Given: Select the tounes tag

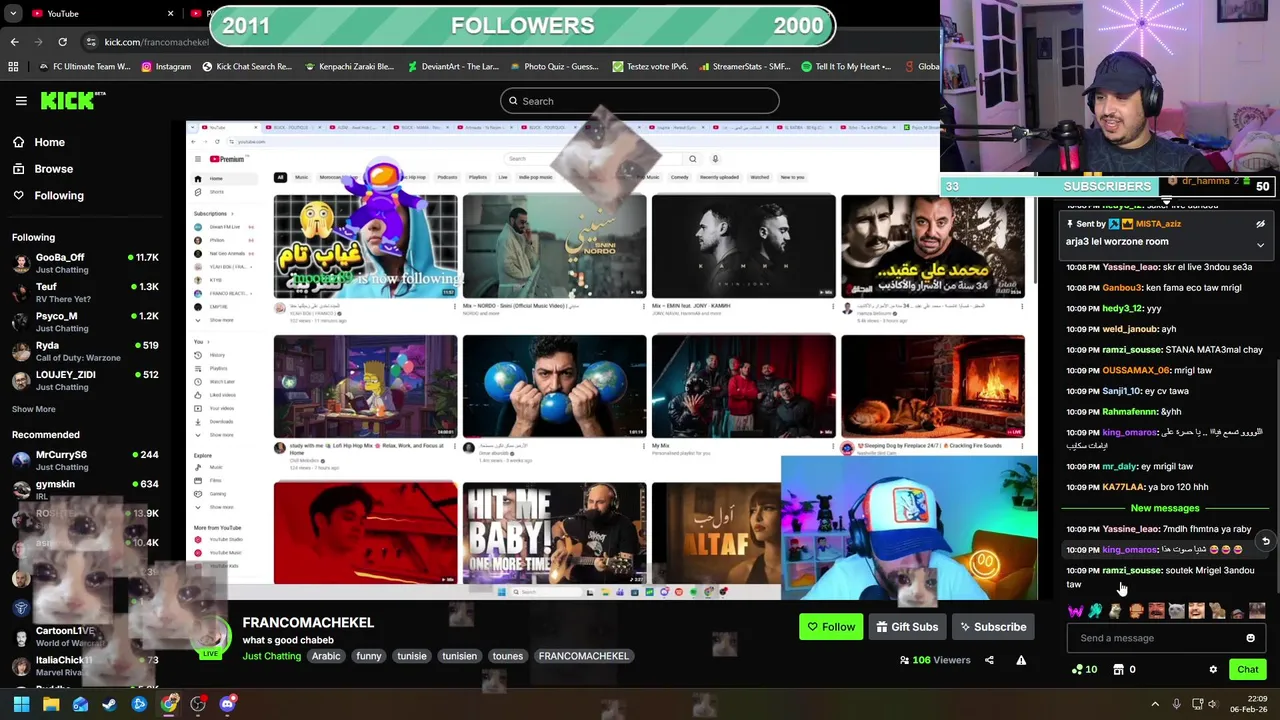Looking at the screenshot, I should coord(508,656).
